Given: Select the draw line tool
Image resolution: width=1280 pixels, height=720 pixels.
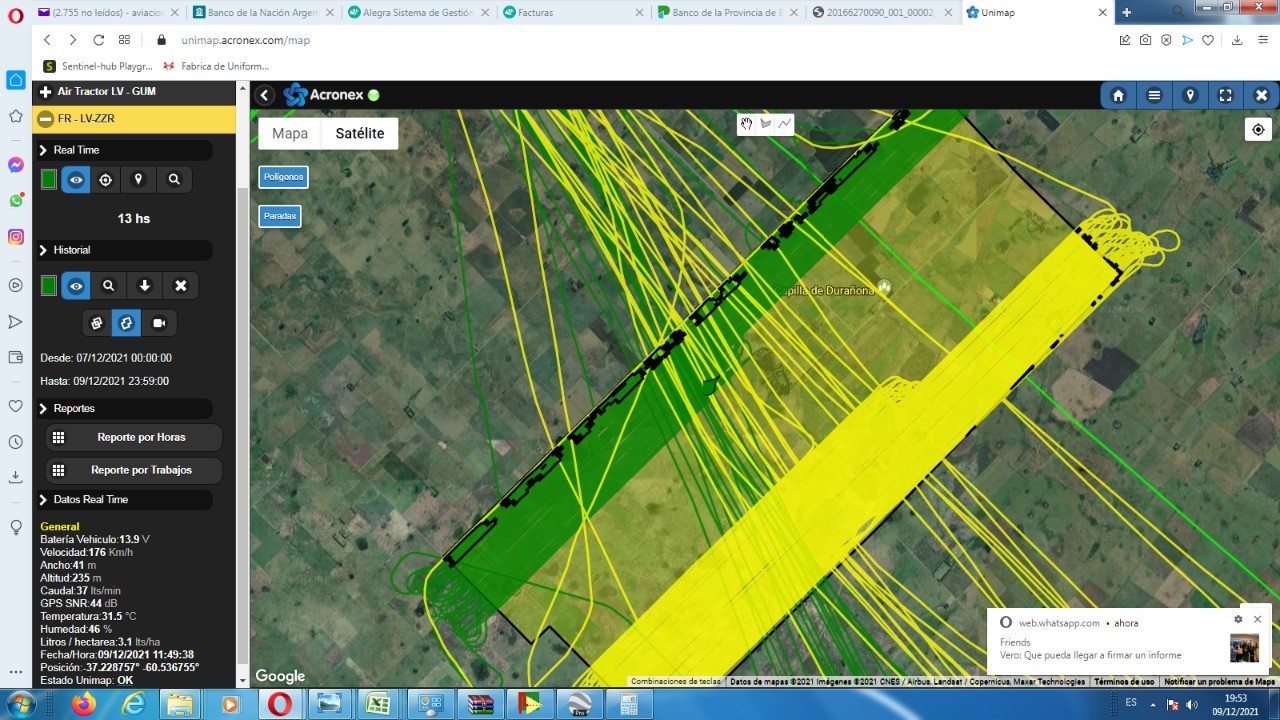Looking at the screenshot, I should click(x=785, y=124).
